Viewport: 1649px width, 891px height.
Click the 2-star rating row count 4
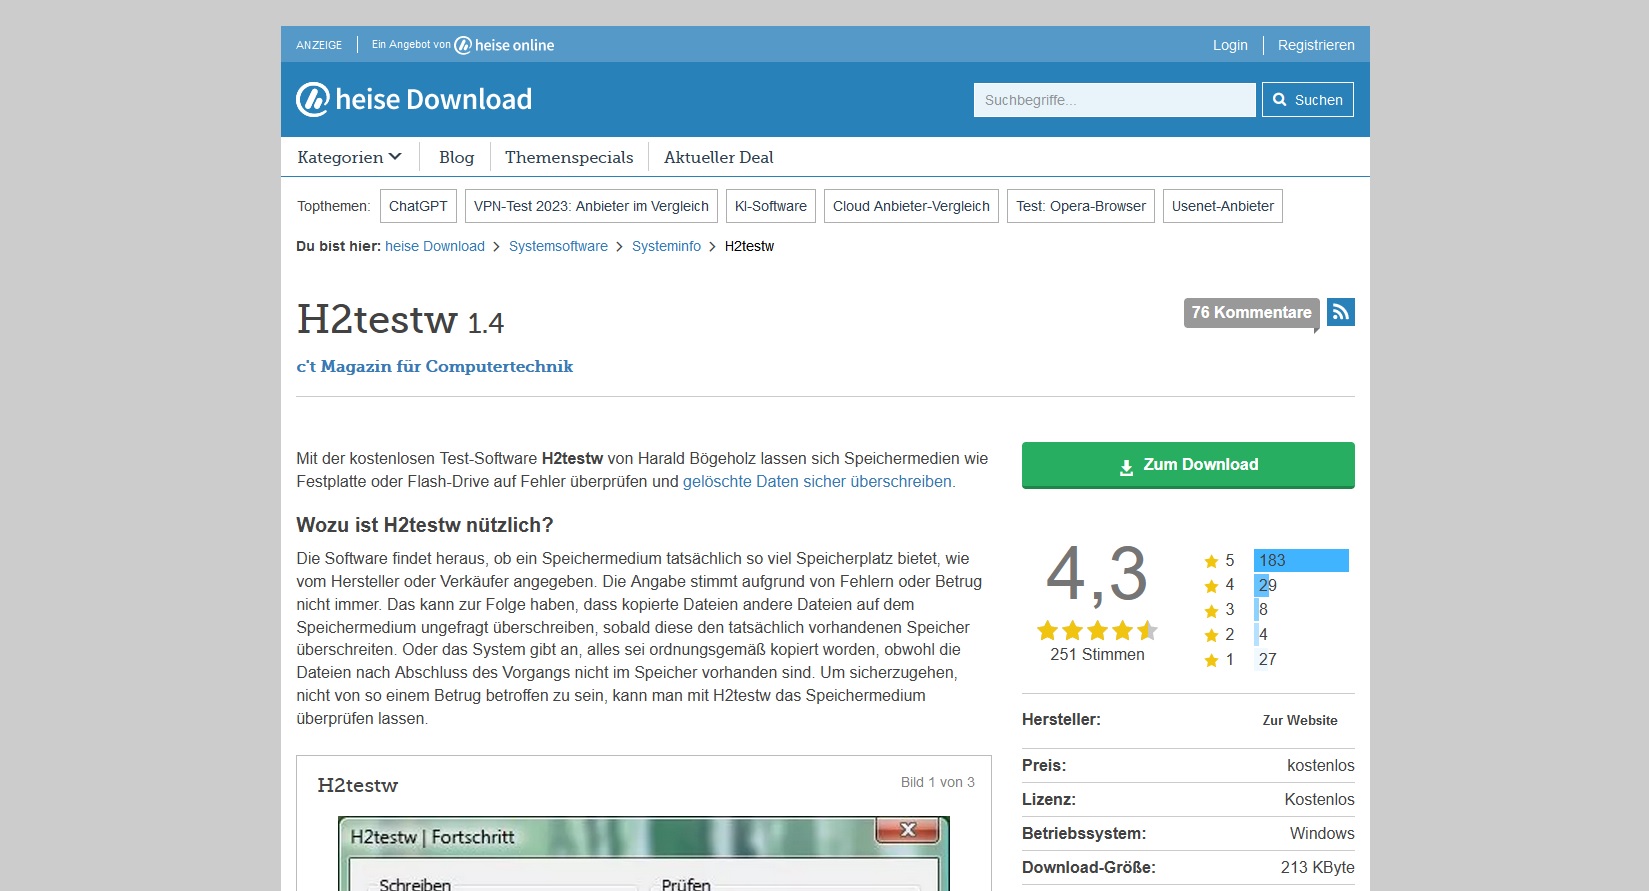[x=1263, y=634]
